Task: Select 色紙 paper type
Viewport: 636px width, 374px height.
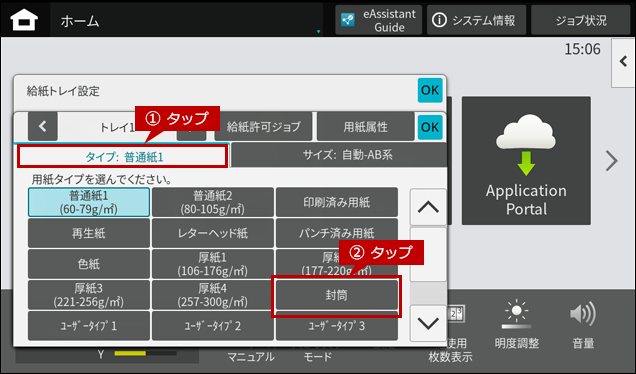Action: tap(89, 264)
